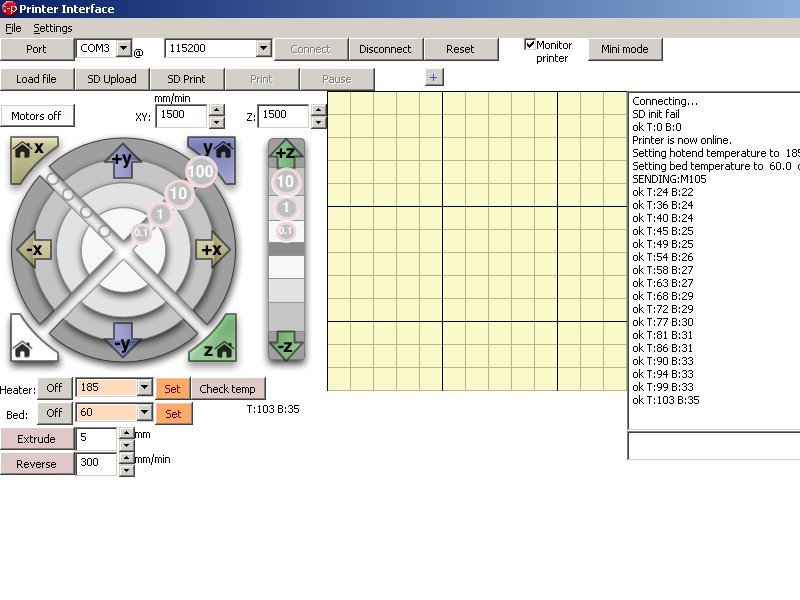Click Load file button
Screen dimensions: 800x600
tap(37, 79)
